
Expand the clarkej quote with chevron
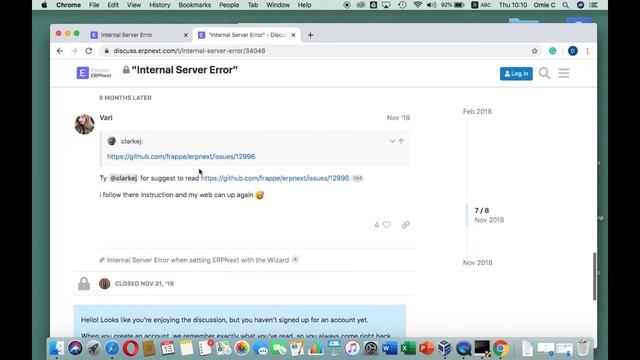click(392, 141)
